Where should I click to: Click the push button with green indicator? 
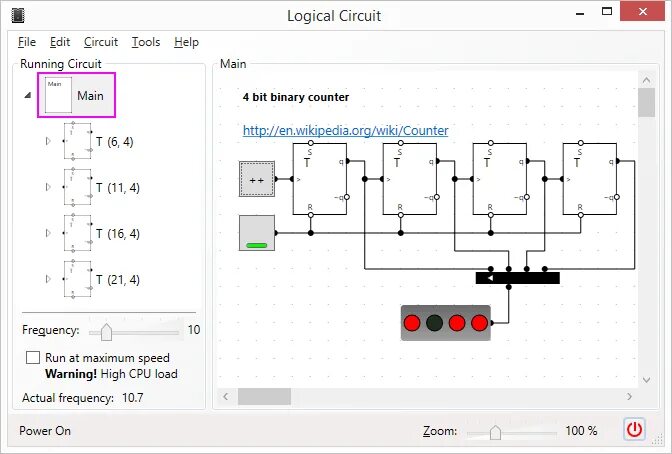257,233
